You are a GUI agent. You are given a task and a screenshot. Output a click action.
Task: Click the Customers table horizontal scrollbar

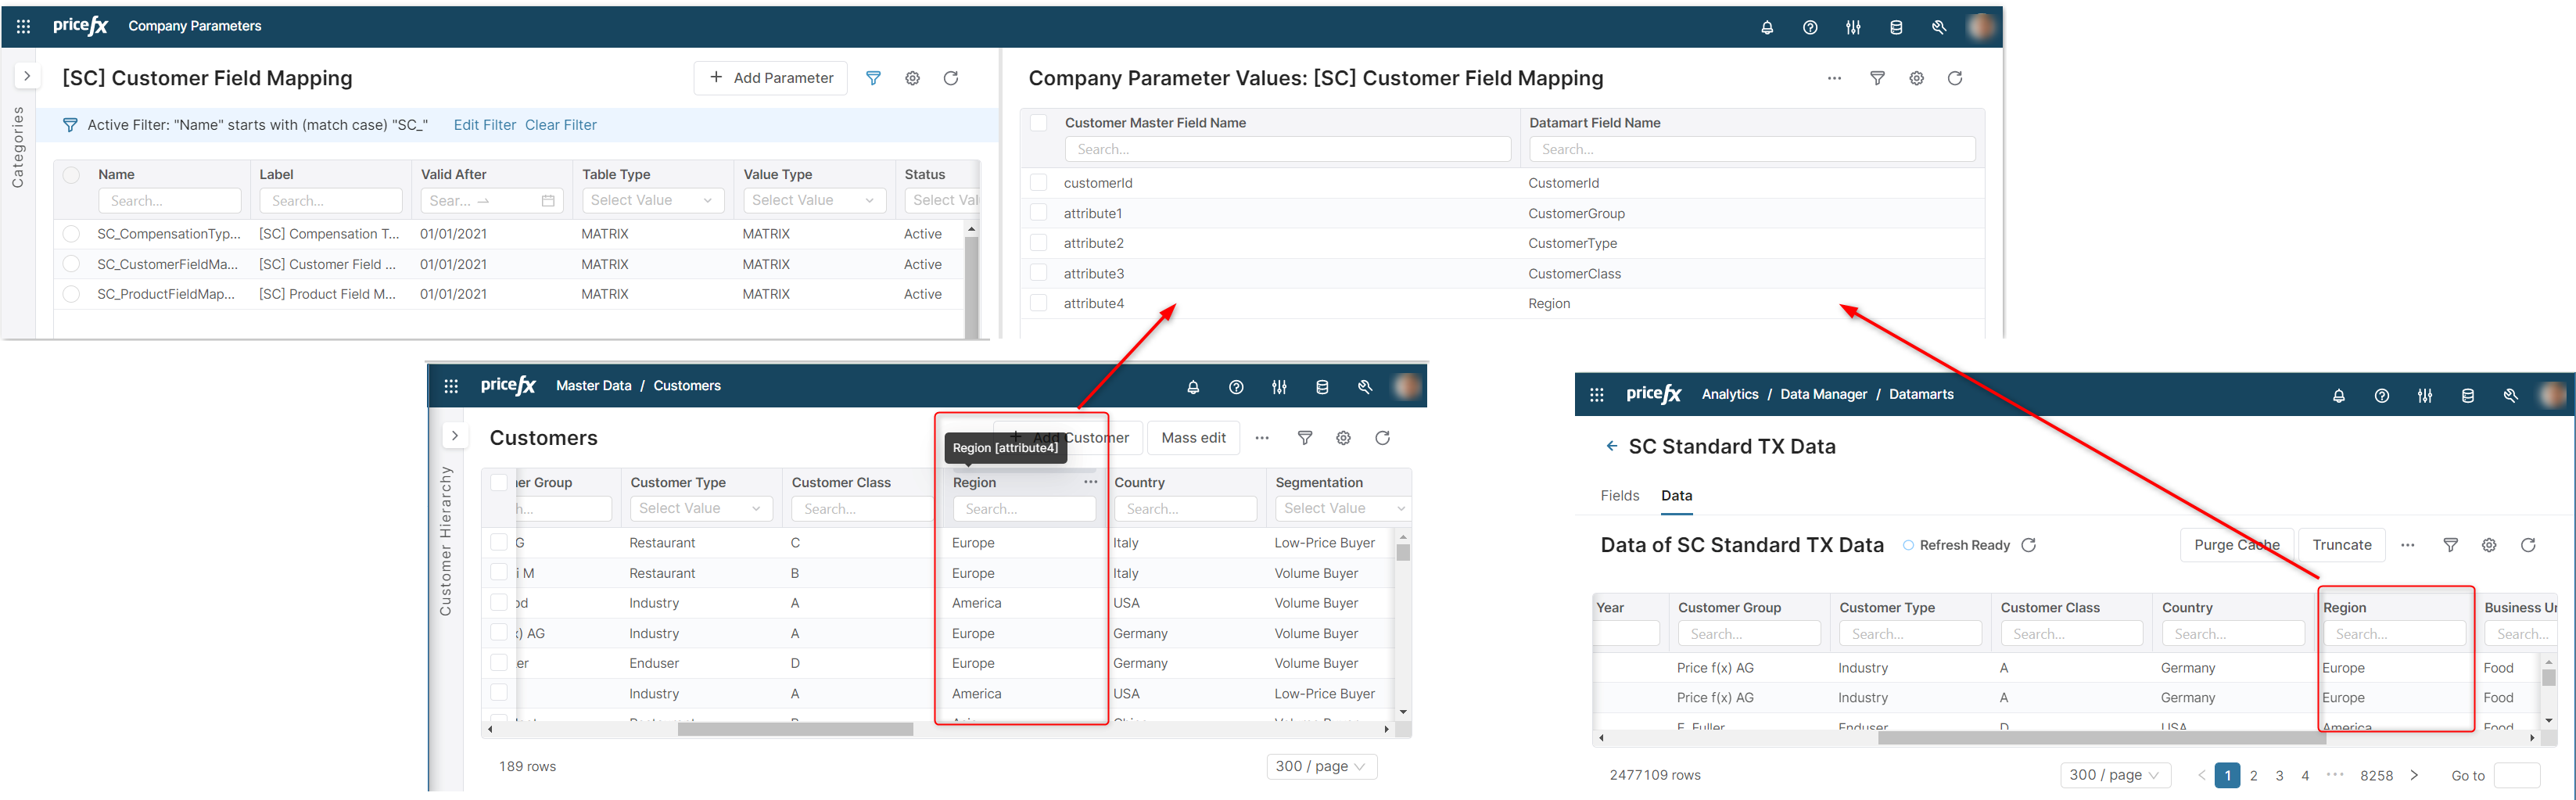coord(795,729)
